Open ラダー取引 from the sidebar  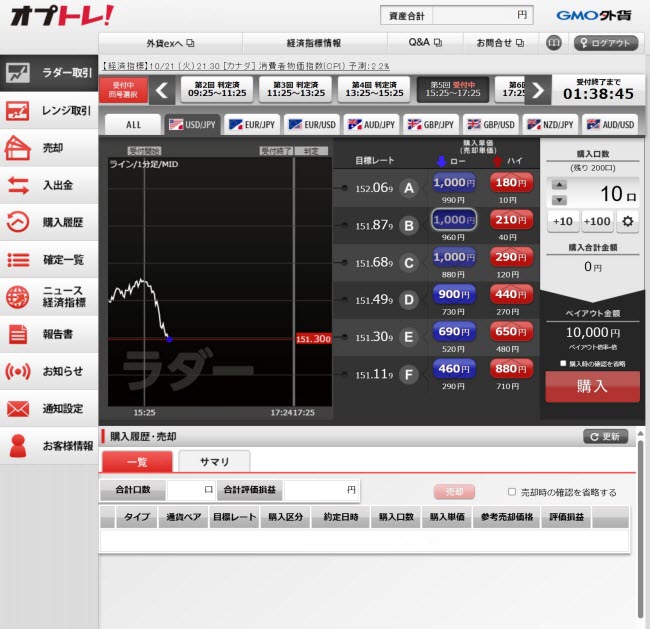click(x=50, y=73)
